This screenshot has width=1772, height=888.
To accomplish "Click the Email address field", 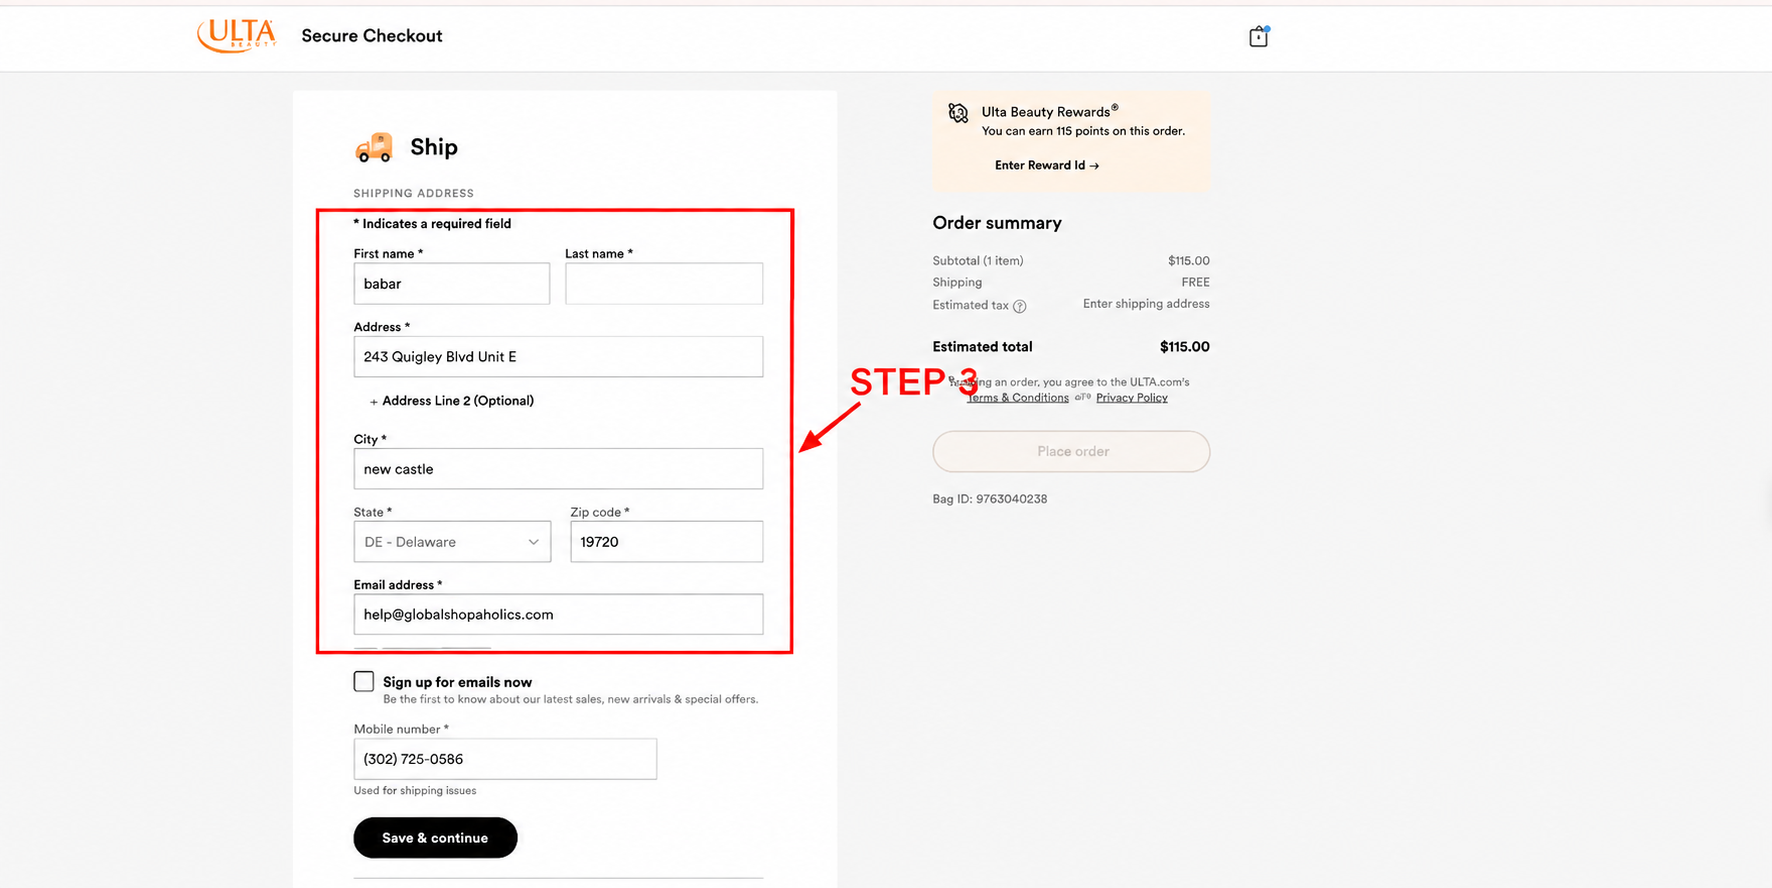I will (x=558, y=615).
